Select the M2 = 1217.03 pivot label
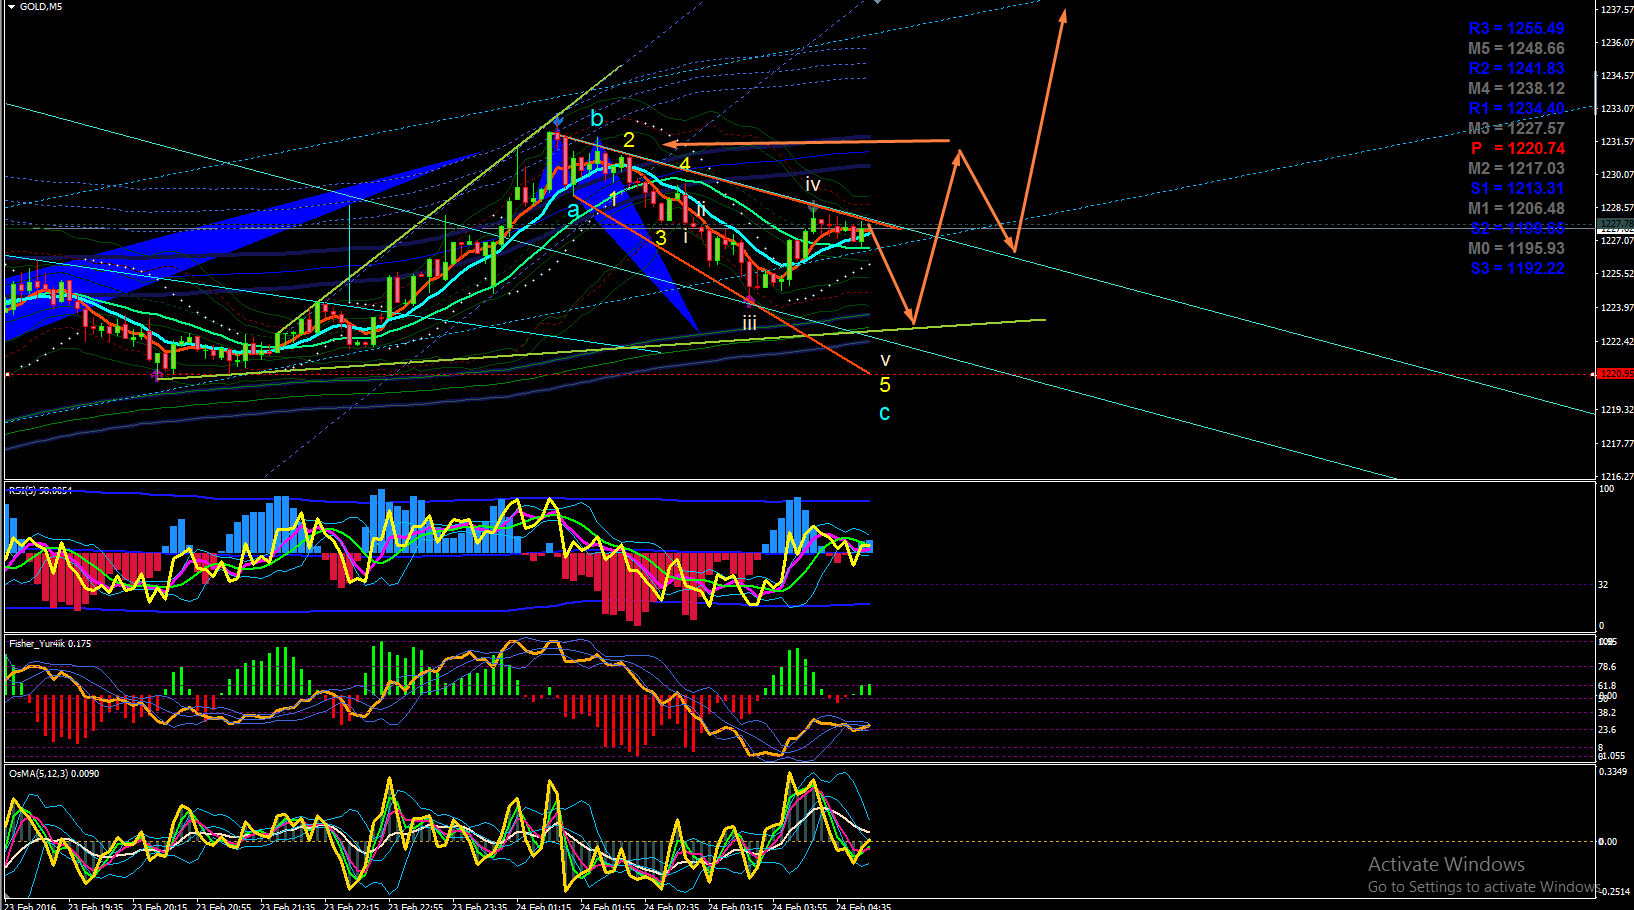 pyautogui.click(x=1516, y=169)
